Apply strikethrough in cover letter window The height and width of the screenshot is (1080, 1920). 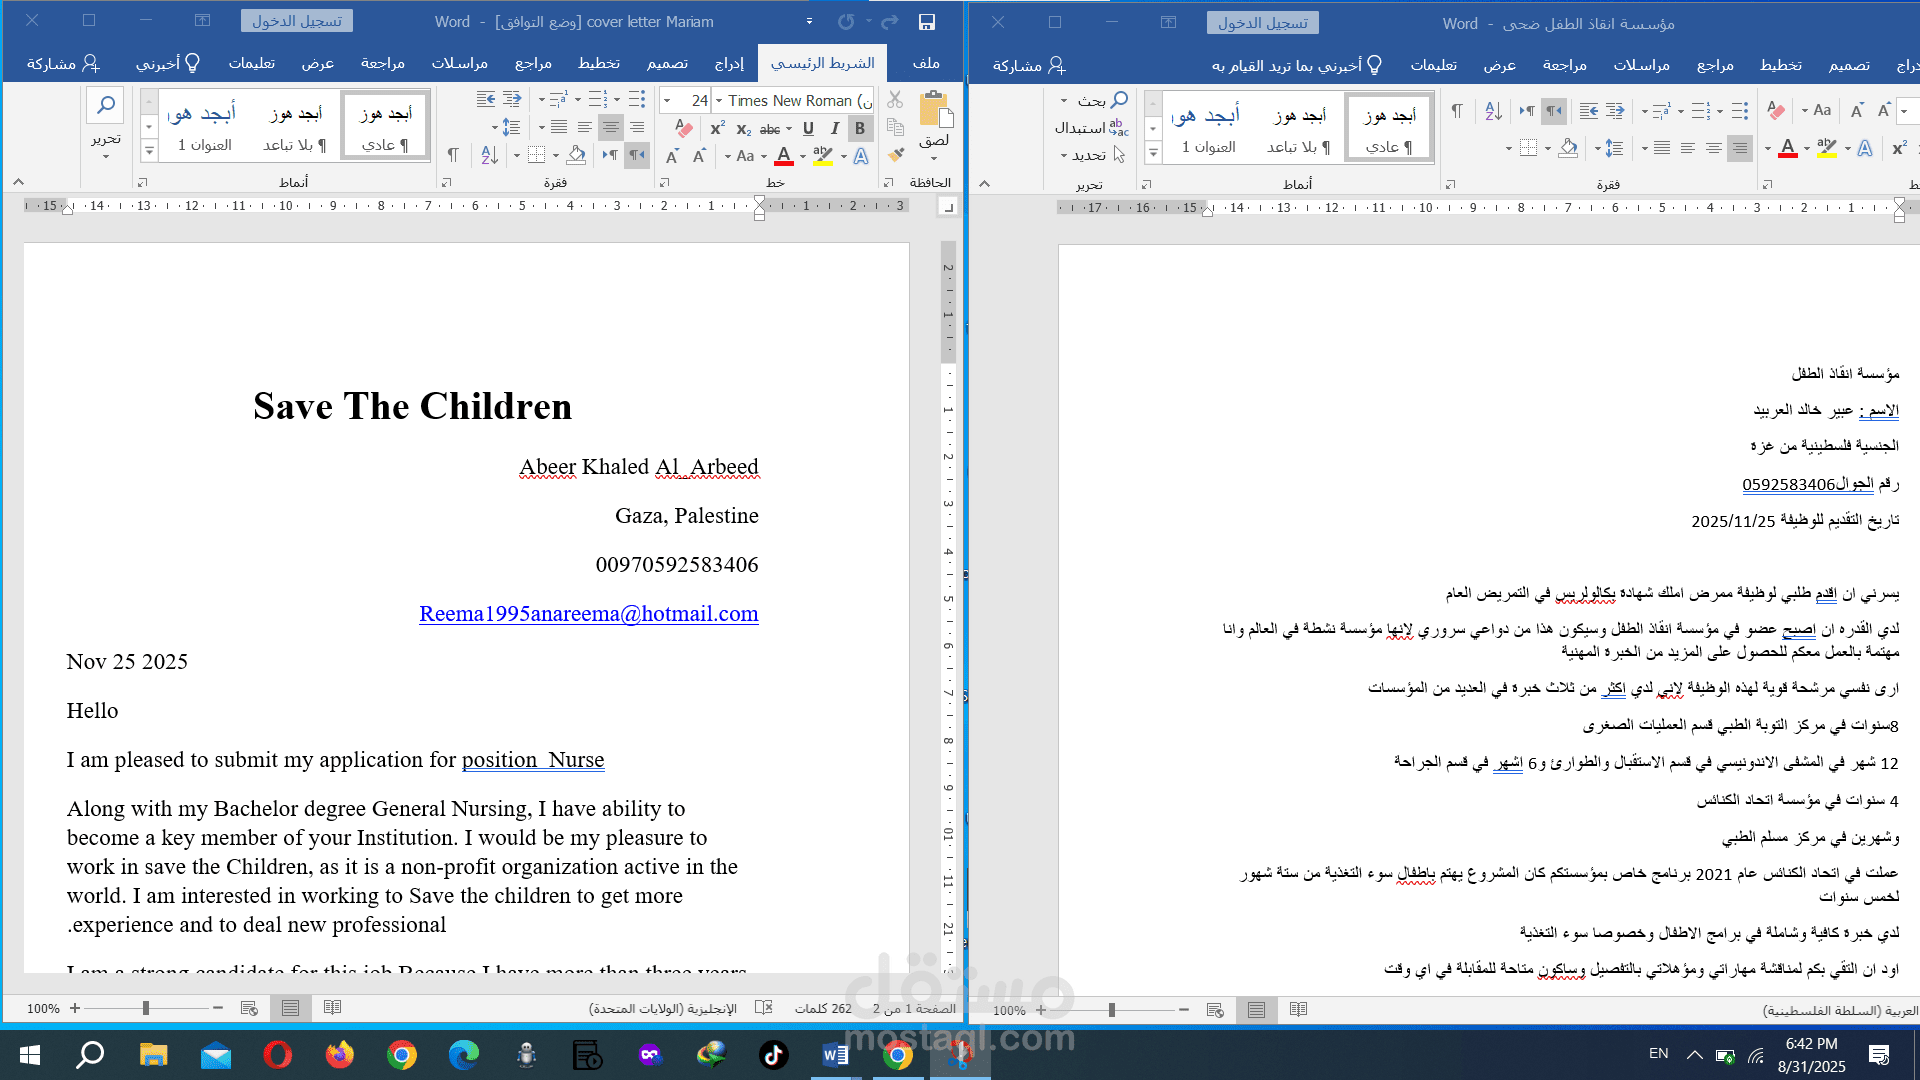coord(769,129)
